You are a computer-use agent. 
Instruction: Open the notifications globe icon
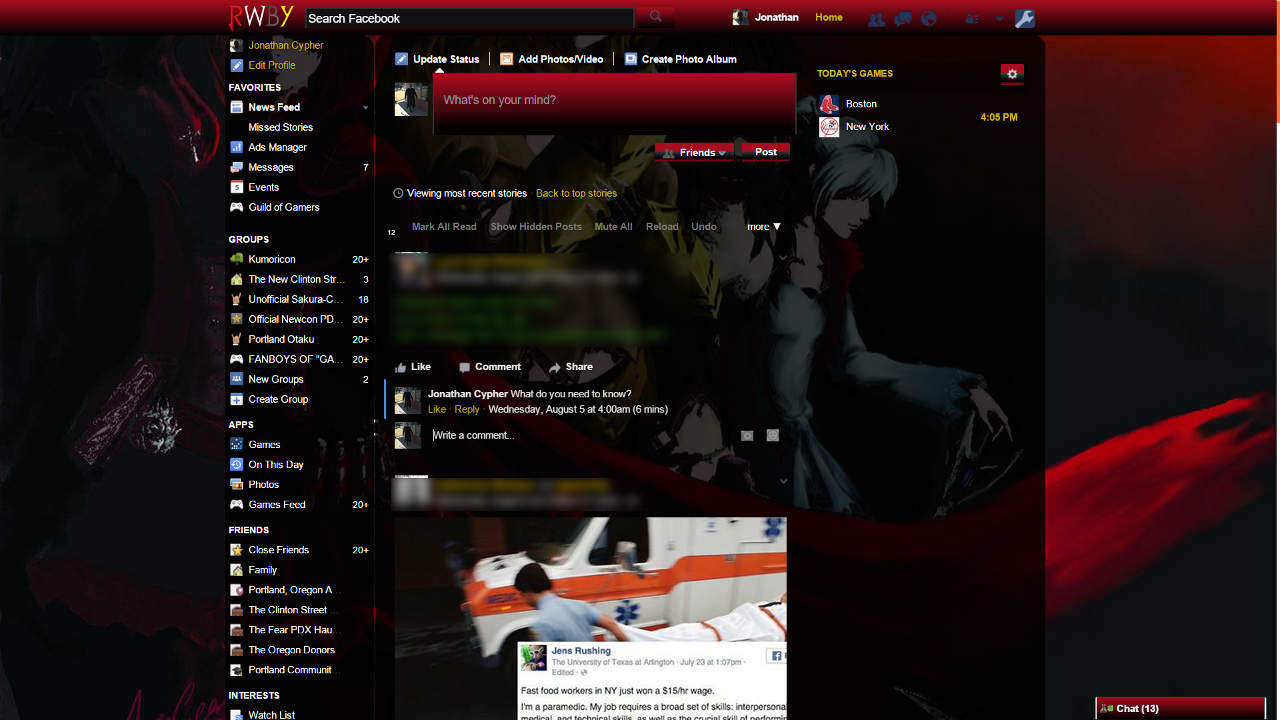pyautogui.click(x=928, y=19)
